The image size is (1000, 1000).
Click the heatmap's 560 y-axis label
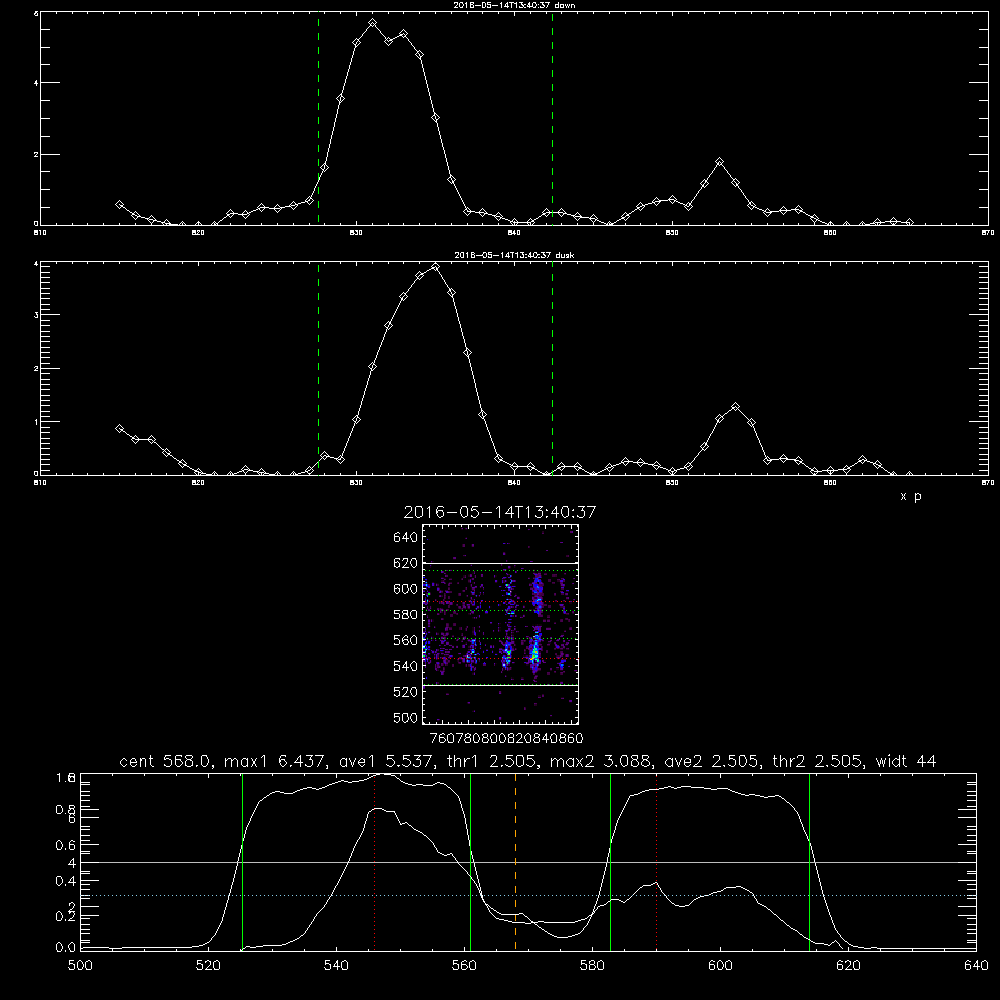(x=406, y=640)
